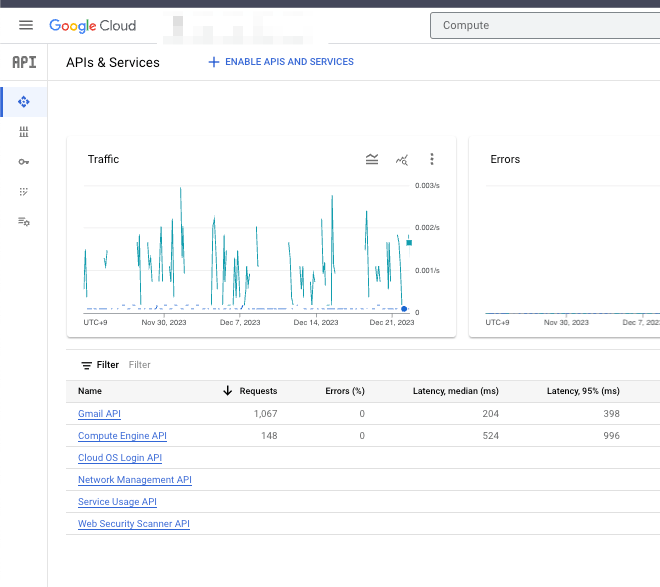This screenshot has width=660, height=587.
Task: Click the teal square marker on Traffic chart
Action: 409,243
